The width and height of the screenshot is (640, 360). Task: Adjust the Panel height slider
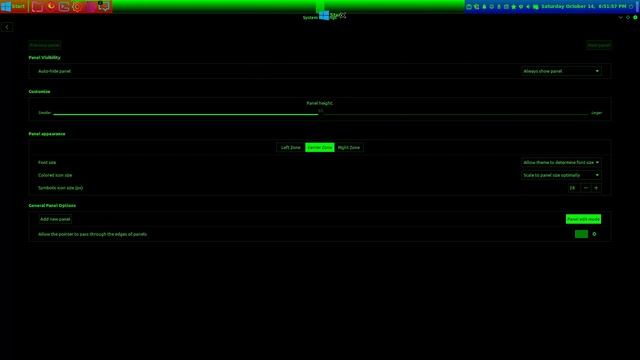(320, 114)
